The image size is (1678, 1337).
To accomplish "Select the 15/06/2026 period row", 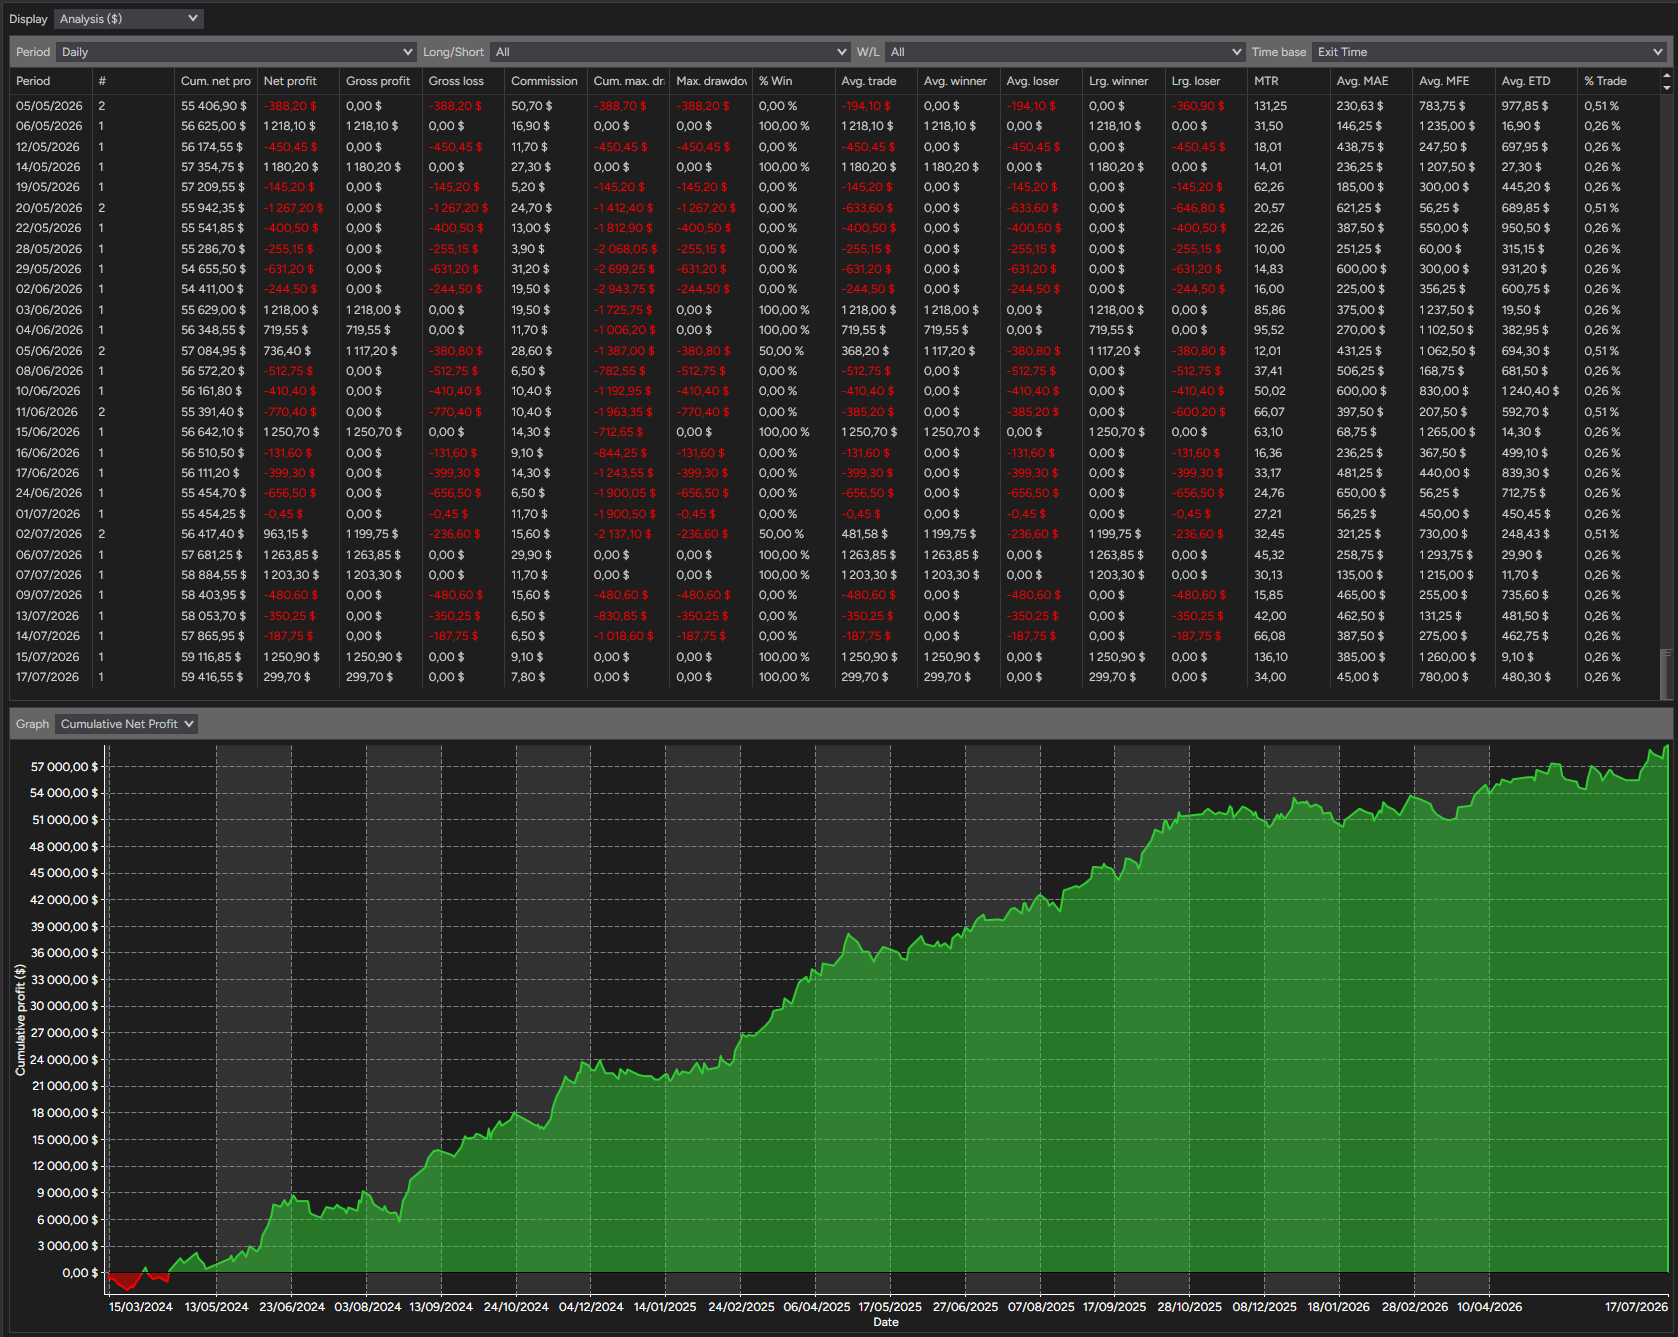I will coord(835,432).
